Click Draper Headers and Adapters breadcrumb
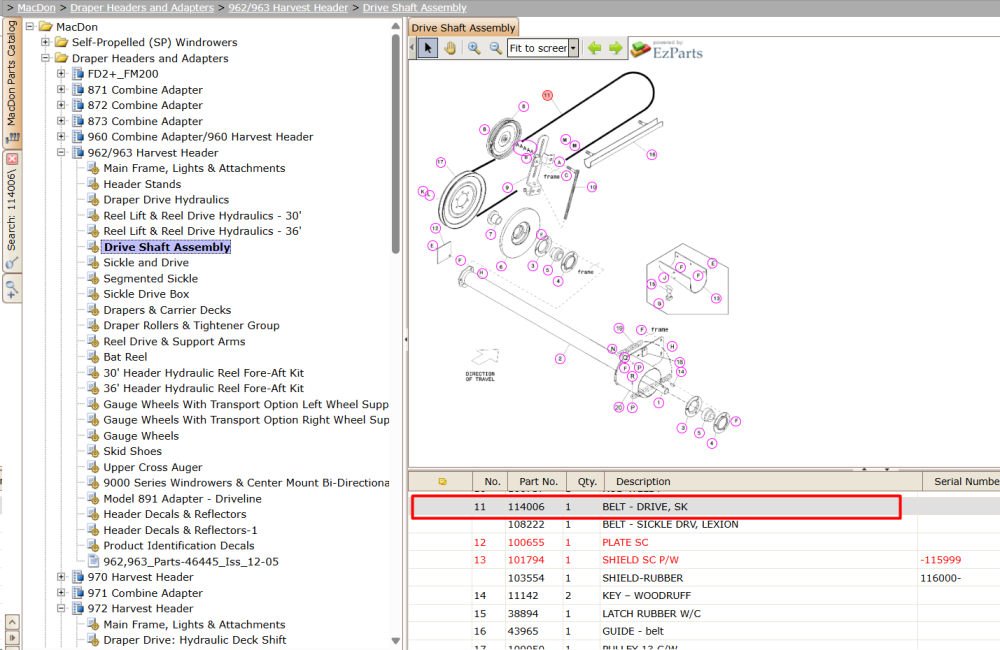Viewport: 1000px width, 650px height. [x=142, y=8]
